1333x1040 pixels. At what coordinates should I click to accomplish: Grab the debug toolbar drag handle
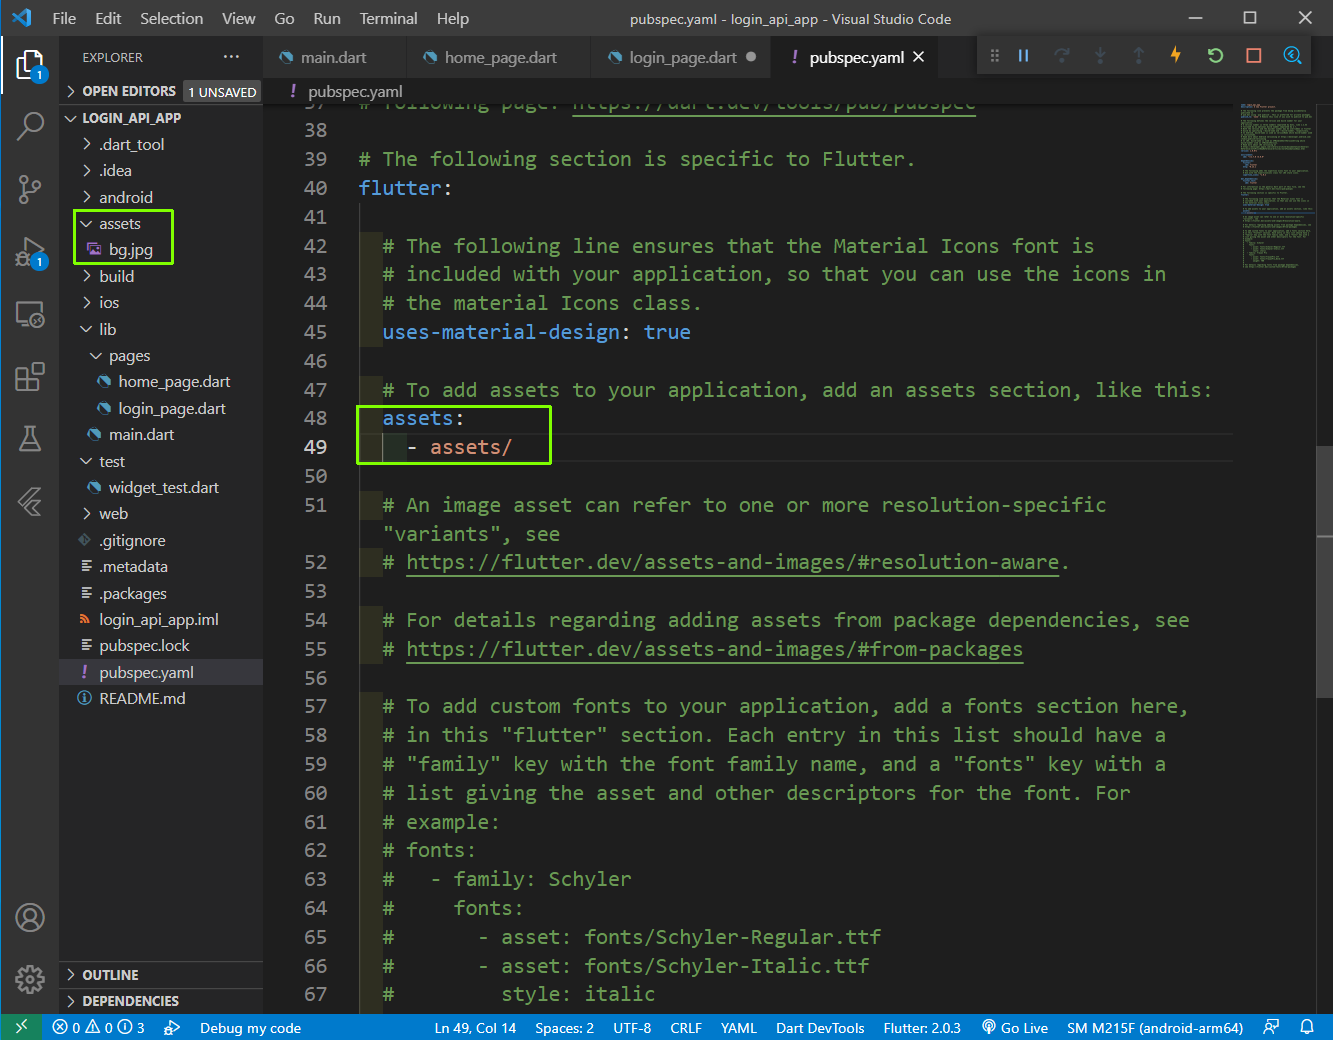click(x=994, y=56)
